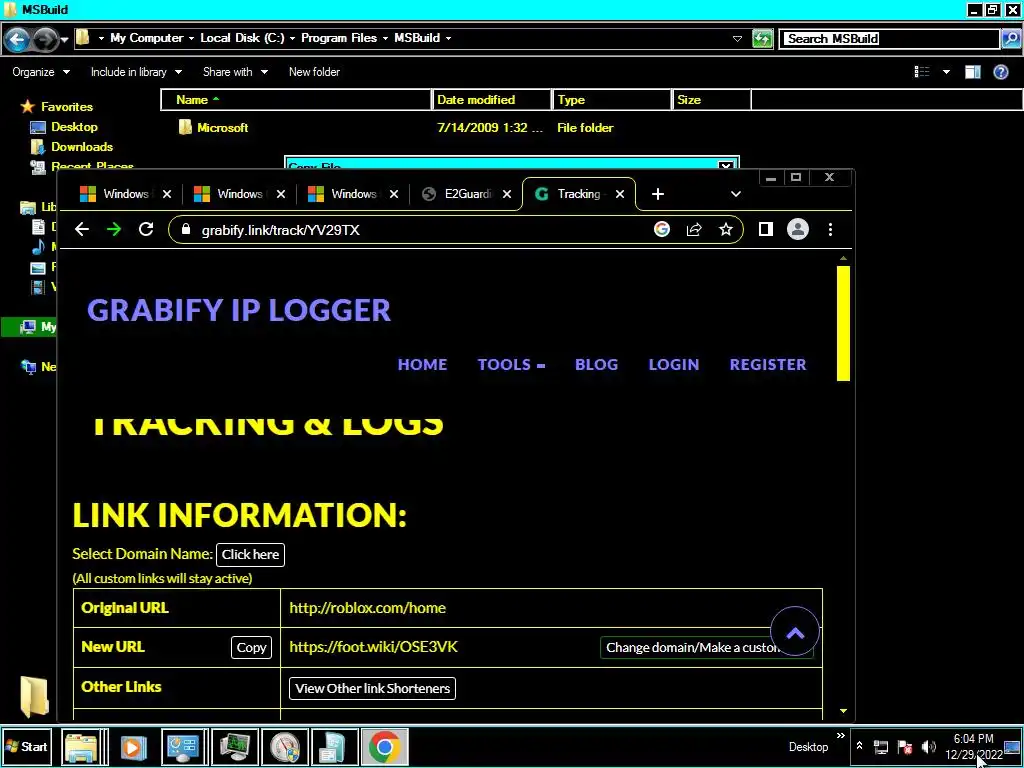Switch to the E2Guardian tab
Screen dimensions: 1024x768
pos(466,194)
